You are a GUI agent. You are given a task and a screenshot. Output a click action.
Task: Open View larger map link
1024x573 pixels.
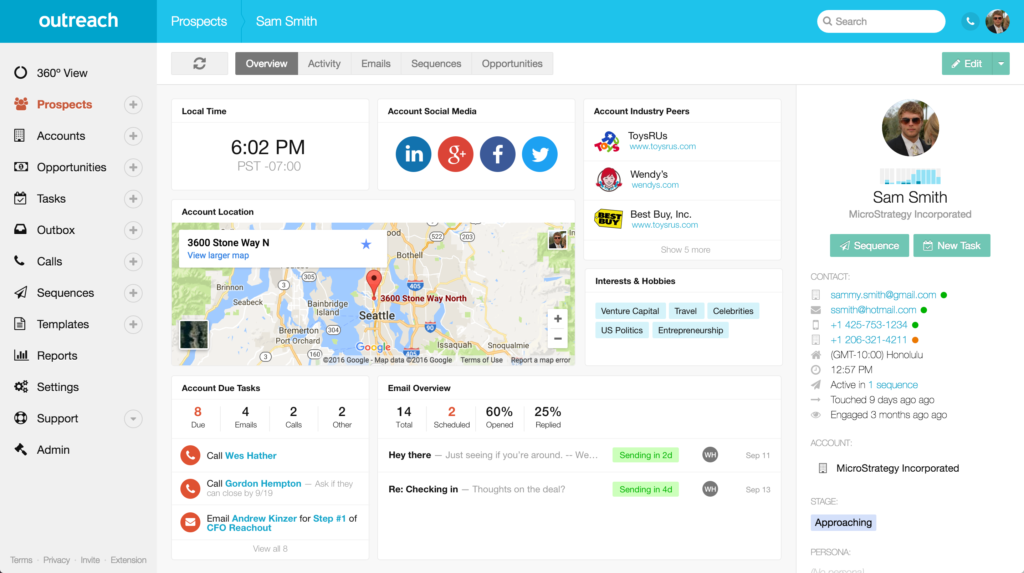pos(218,255)
